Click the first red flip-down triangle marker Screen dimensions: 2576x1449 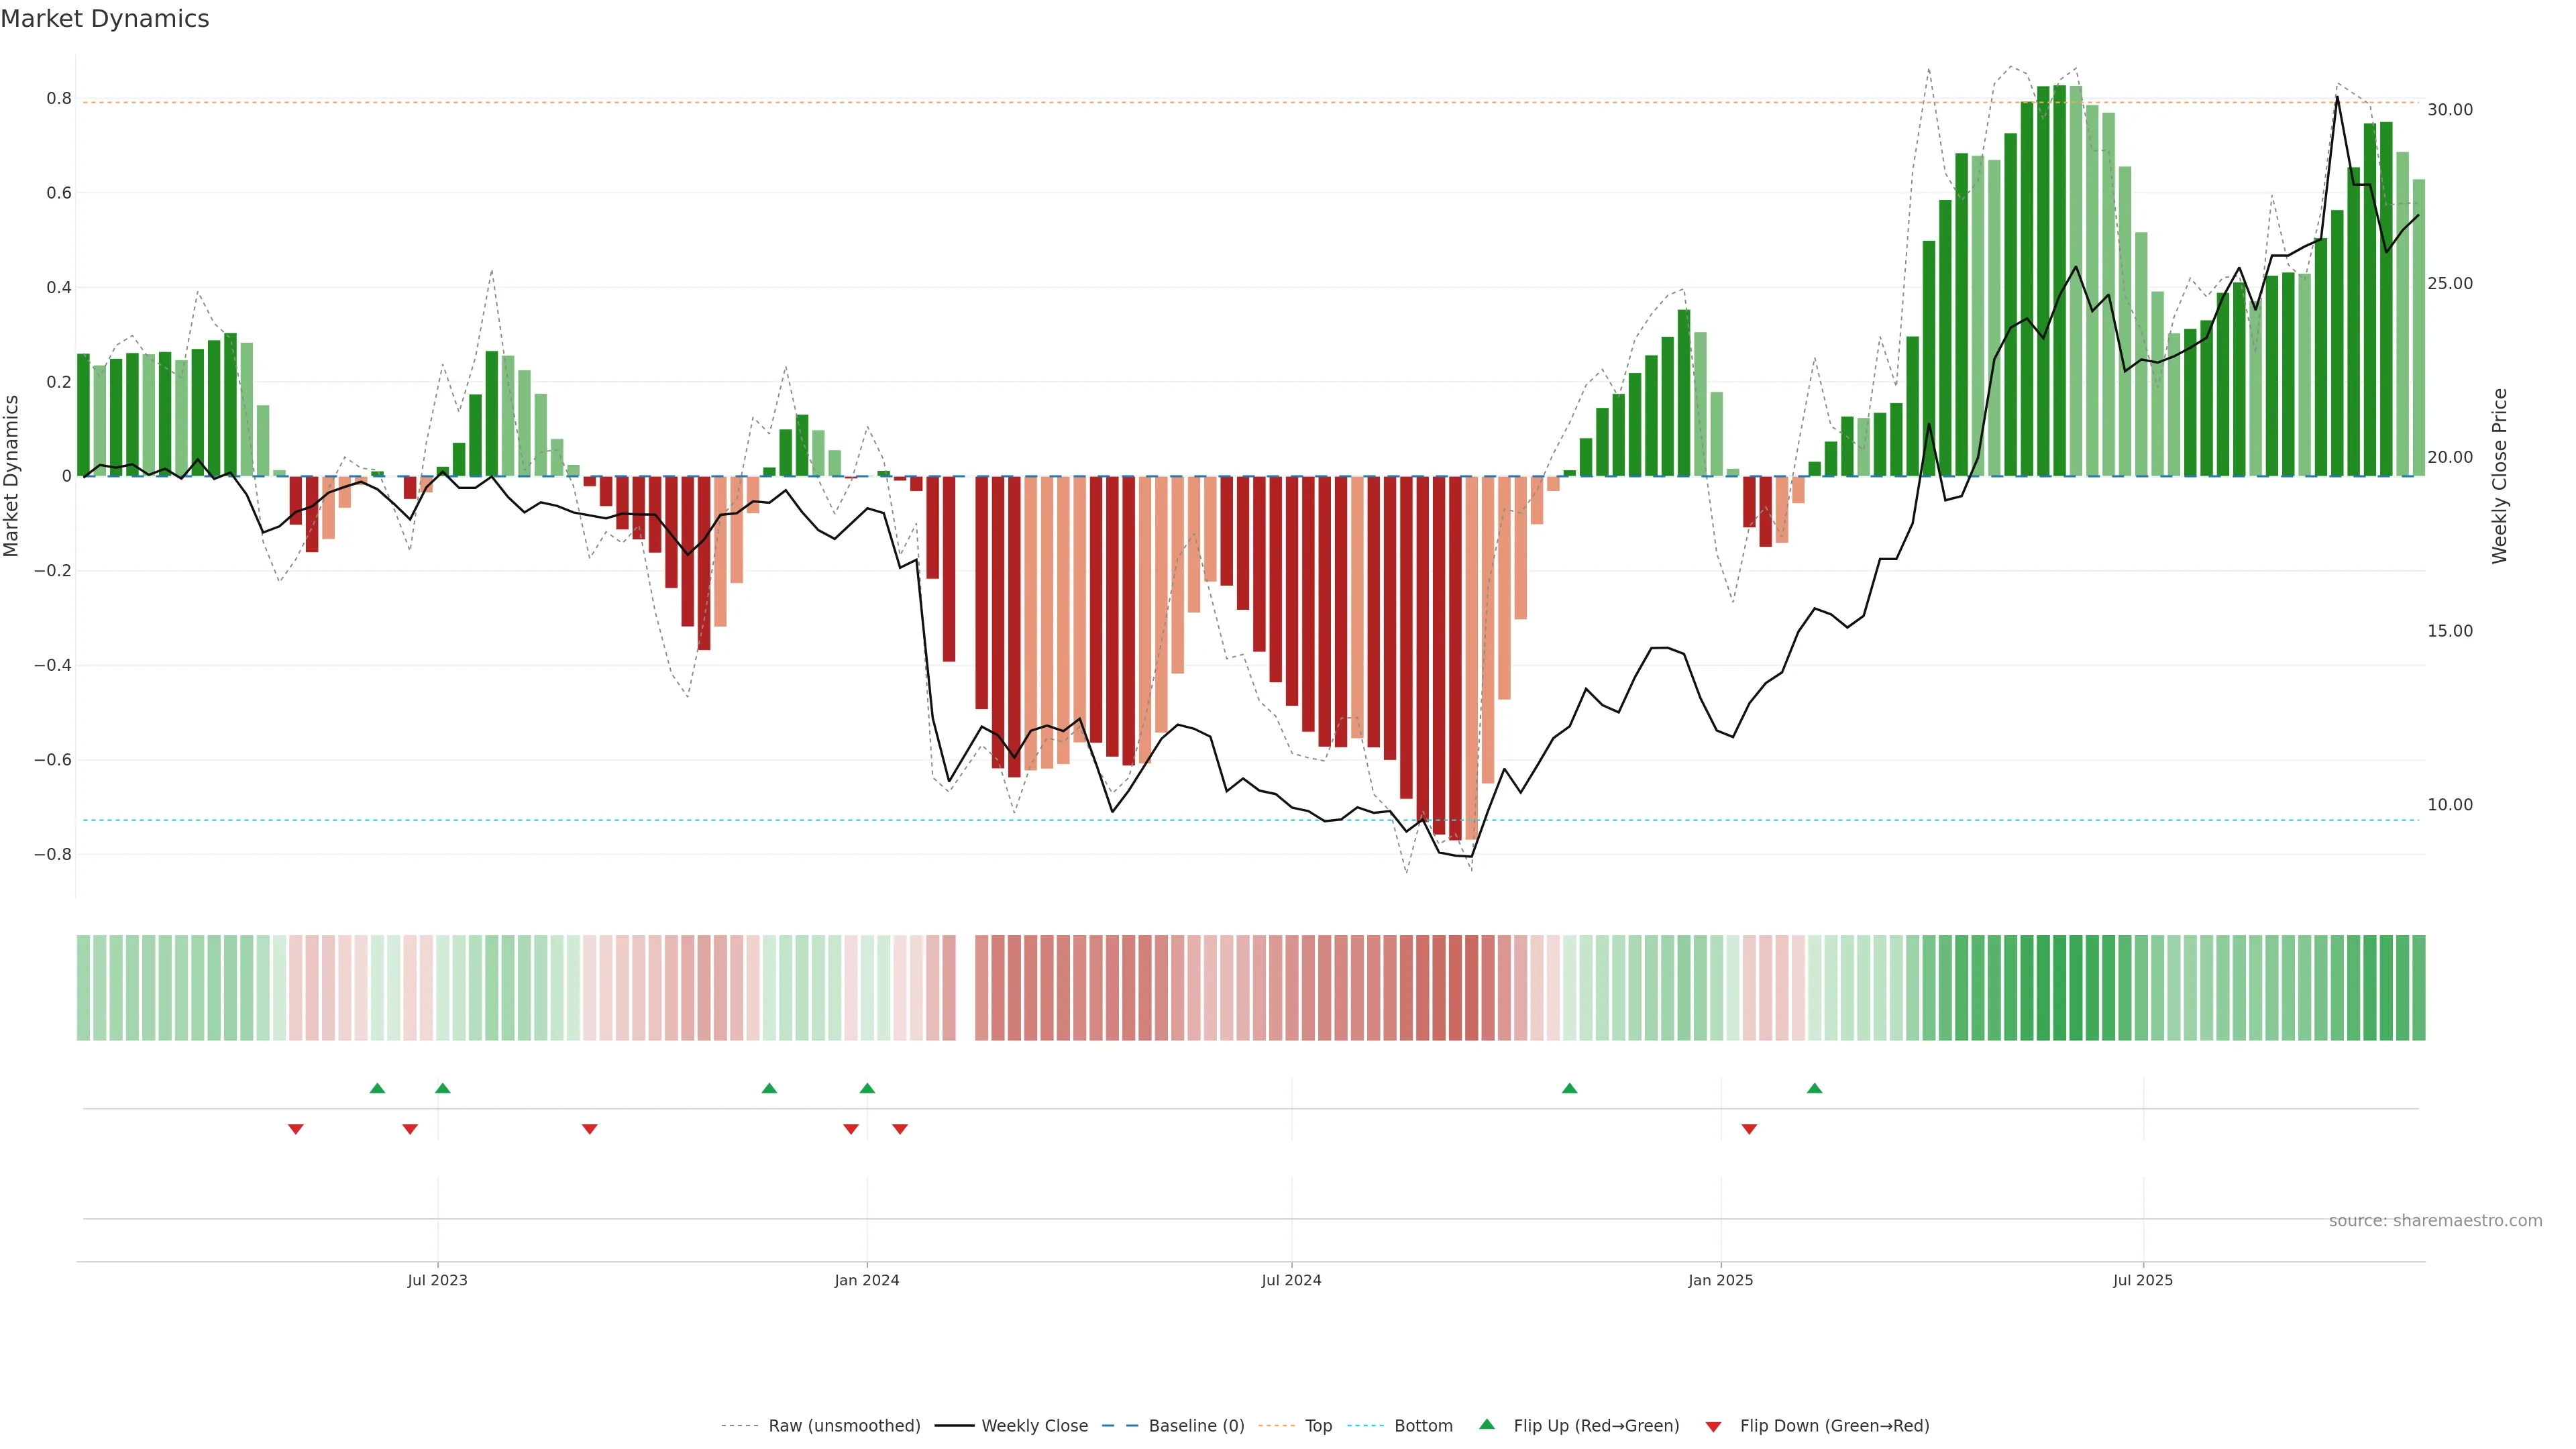[296, 1129]
